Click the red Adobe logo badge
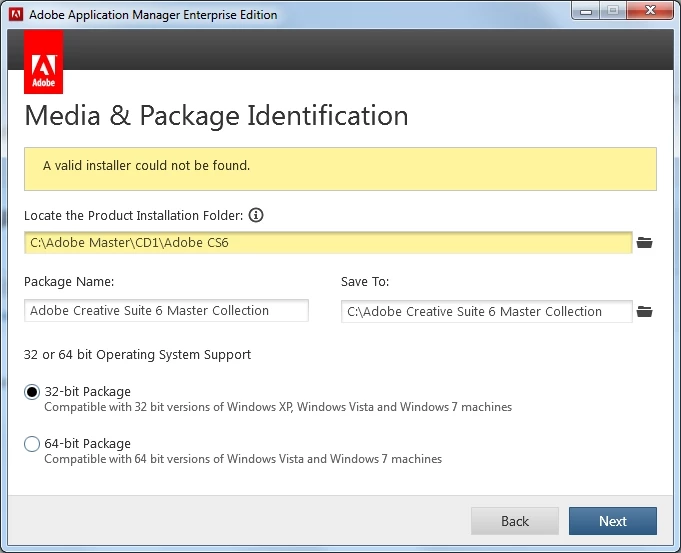681x553 pixels. click(x=43, y=62)
